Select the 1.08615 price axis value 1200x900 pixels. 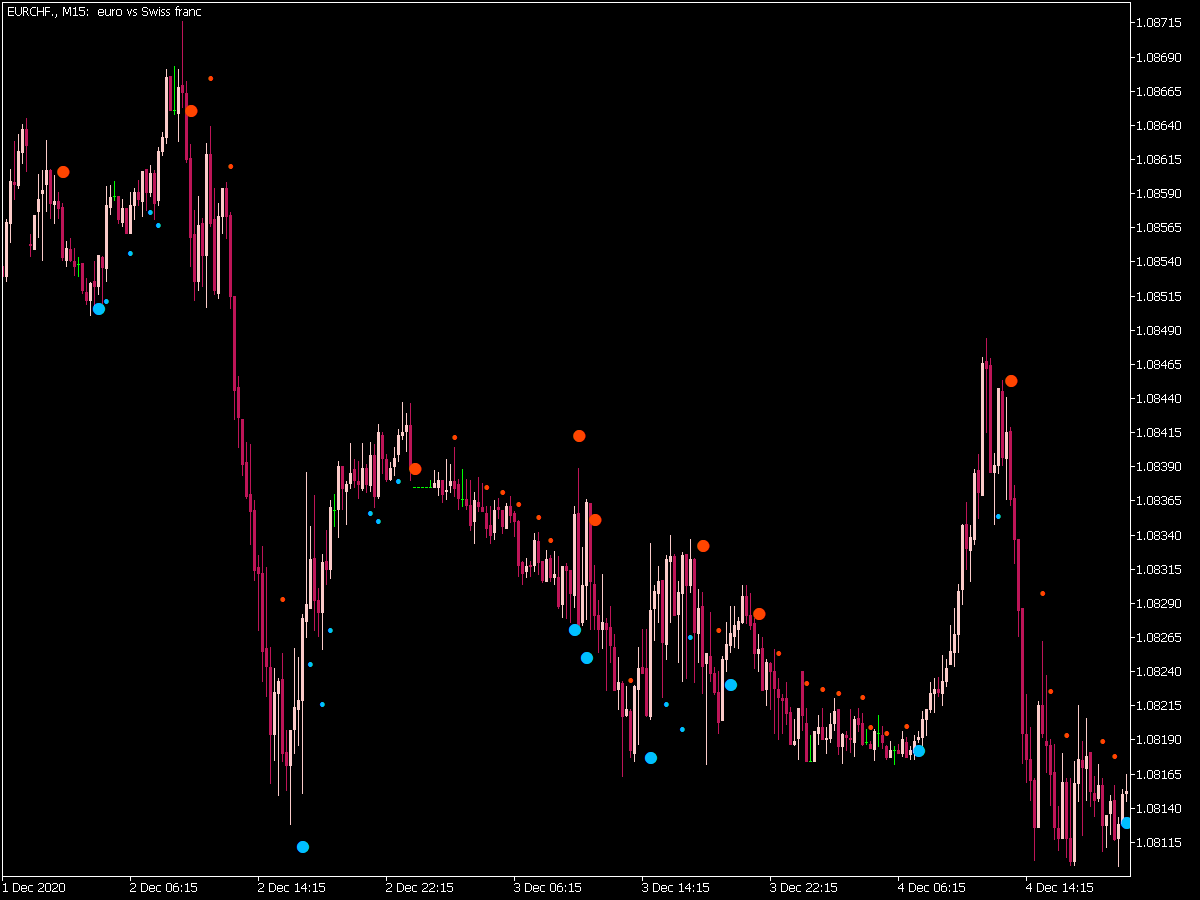[1160, 159]
